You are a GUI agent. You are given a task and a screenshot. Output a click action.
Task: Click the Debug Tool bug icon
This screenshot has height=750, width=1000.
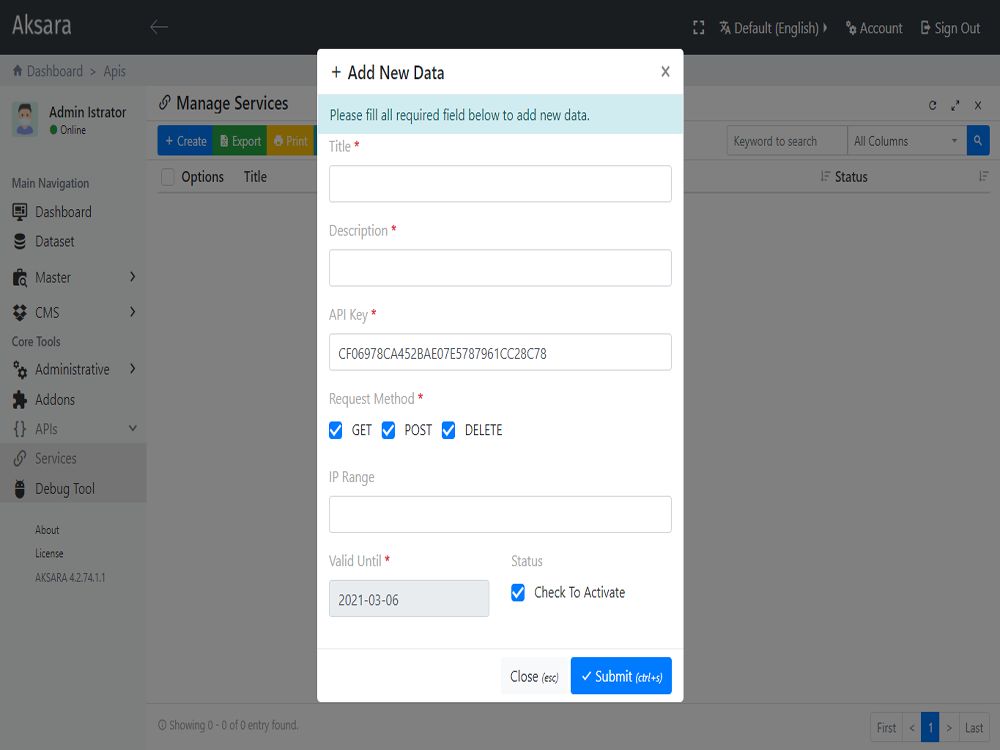(19, 489)
